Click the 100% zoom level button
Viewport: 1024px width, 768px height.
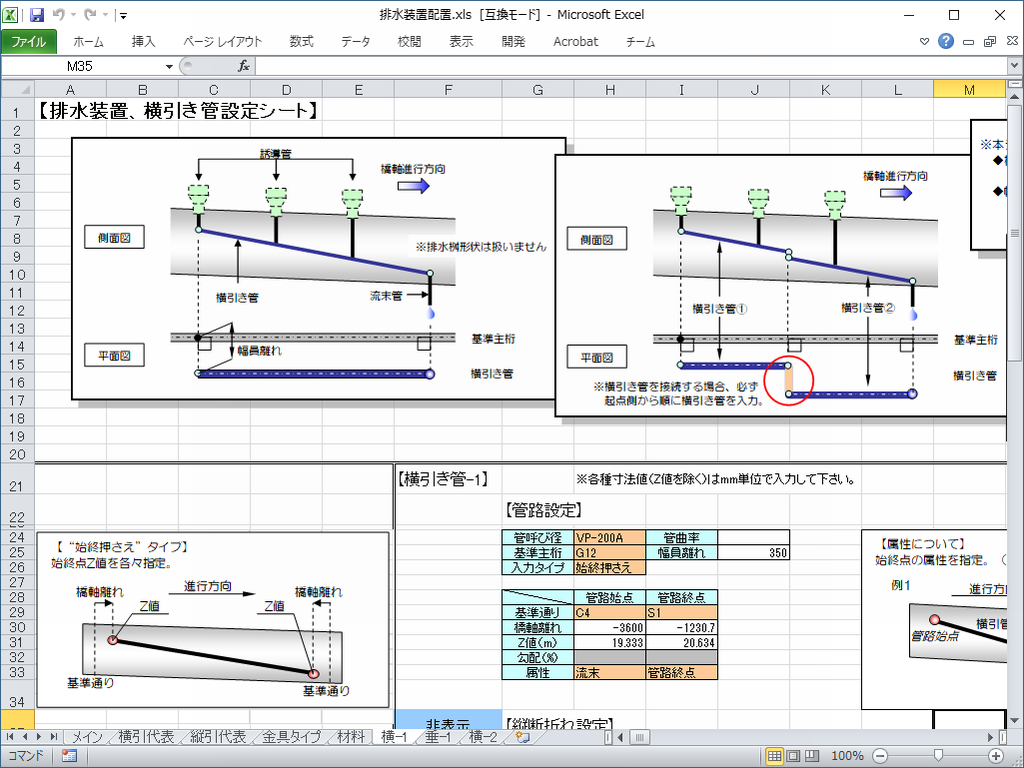coord(847,756)
